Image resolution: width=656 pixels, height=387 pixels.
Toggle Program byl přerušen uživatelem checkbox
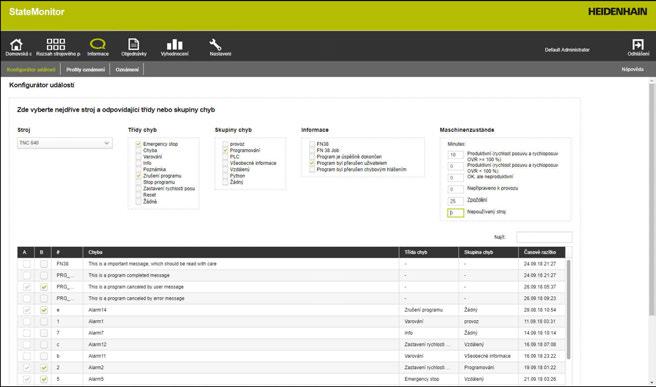(x=312, y=163)
